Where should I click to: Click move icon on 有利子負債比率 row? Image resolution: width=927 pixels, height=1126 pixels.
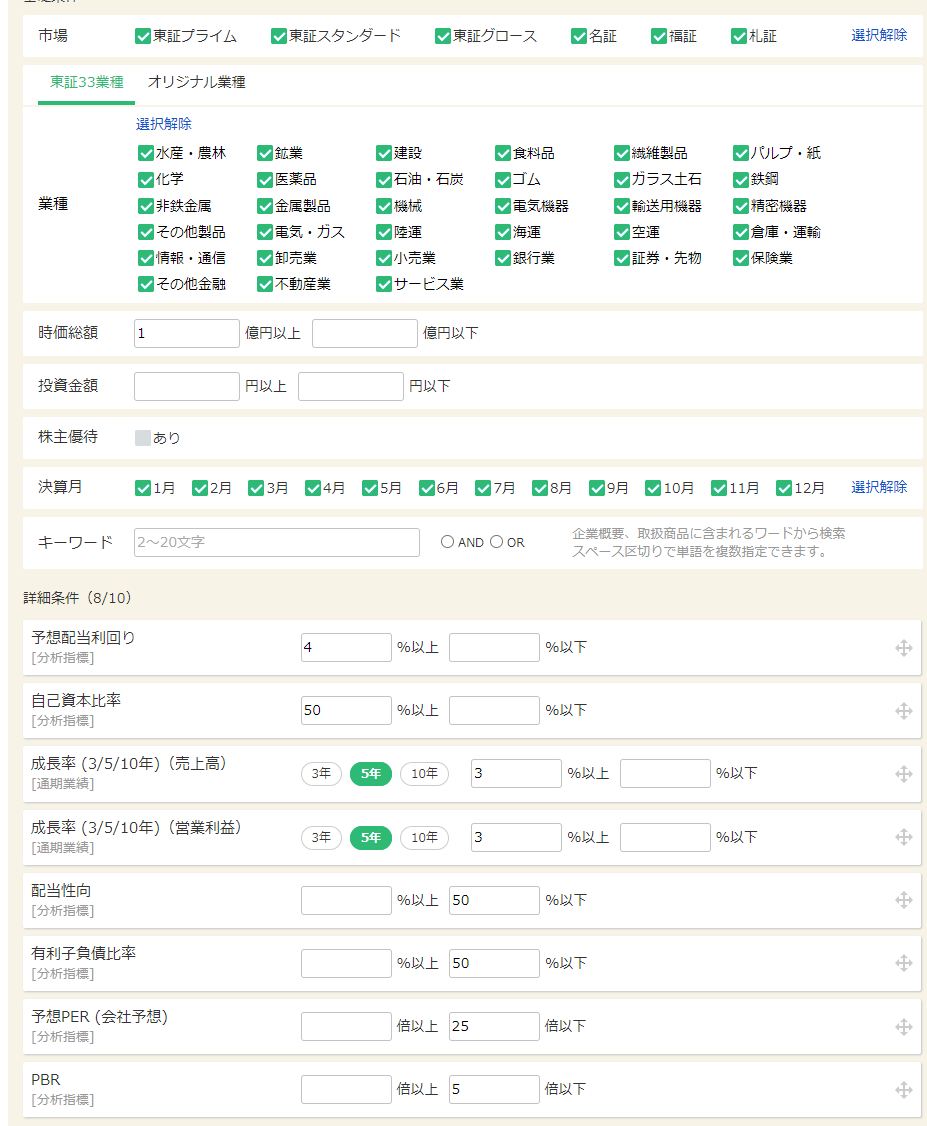(903, 963)
